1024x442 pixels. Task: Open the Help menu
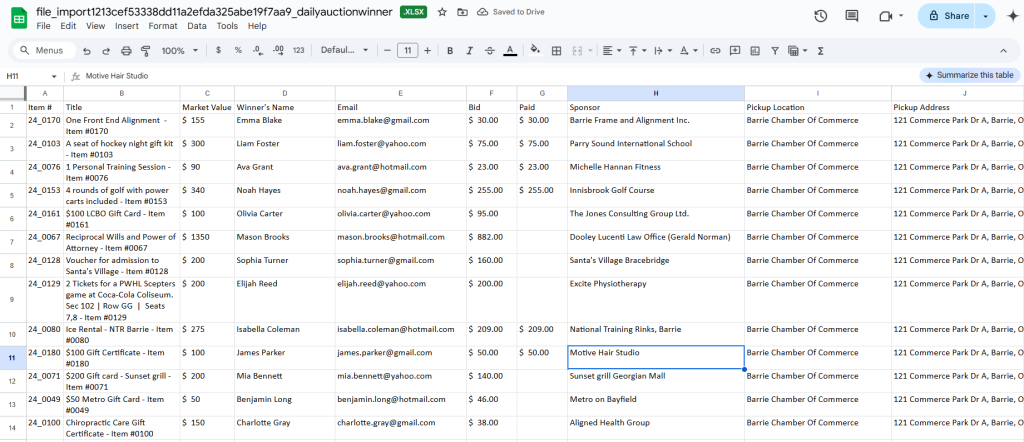pyautogui.click(x=257, y=26)
